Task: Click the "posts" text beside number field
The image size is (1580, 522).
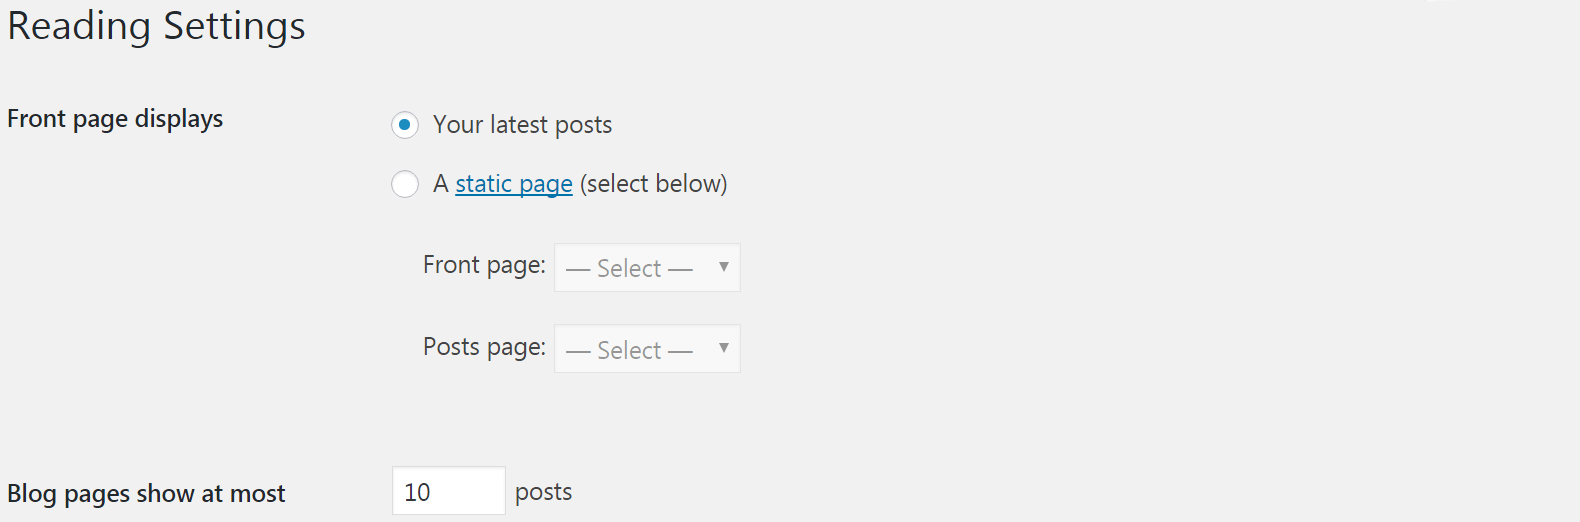Action: [x=543, y=492]
